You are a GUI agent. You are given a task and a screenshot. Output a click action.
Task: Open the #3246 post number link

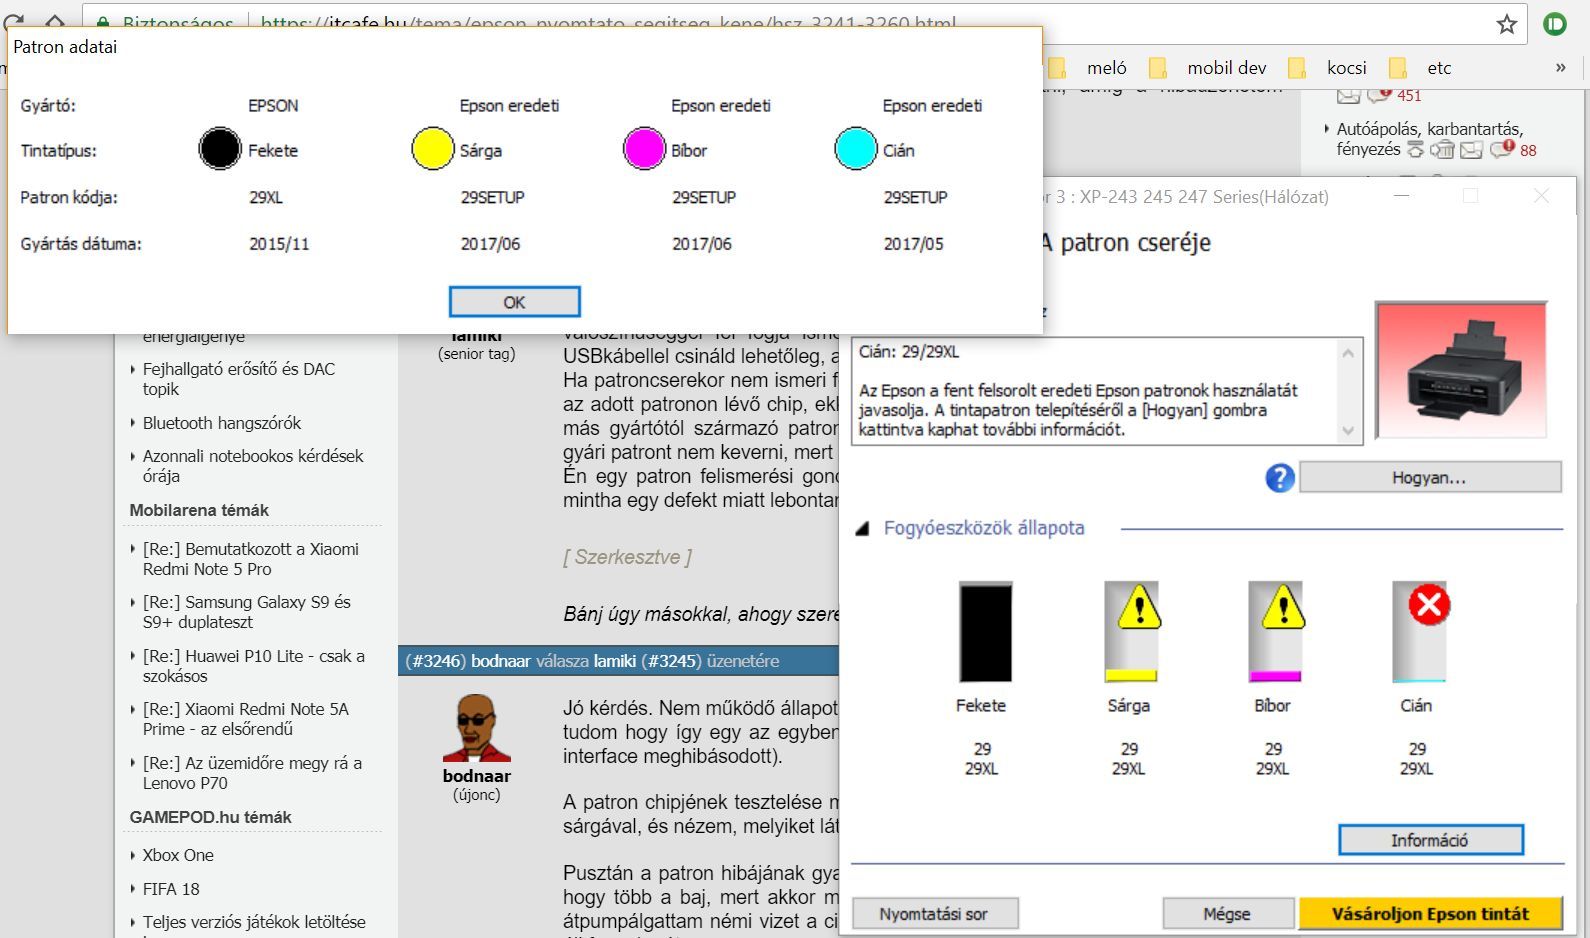[435, 661]
